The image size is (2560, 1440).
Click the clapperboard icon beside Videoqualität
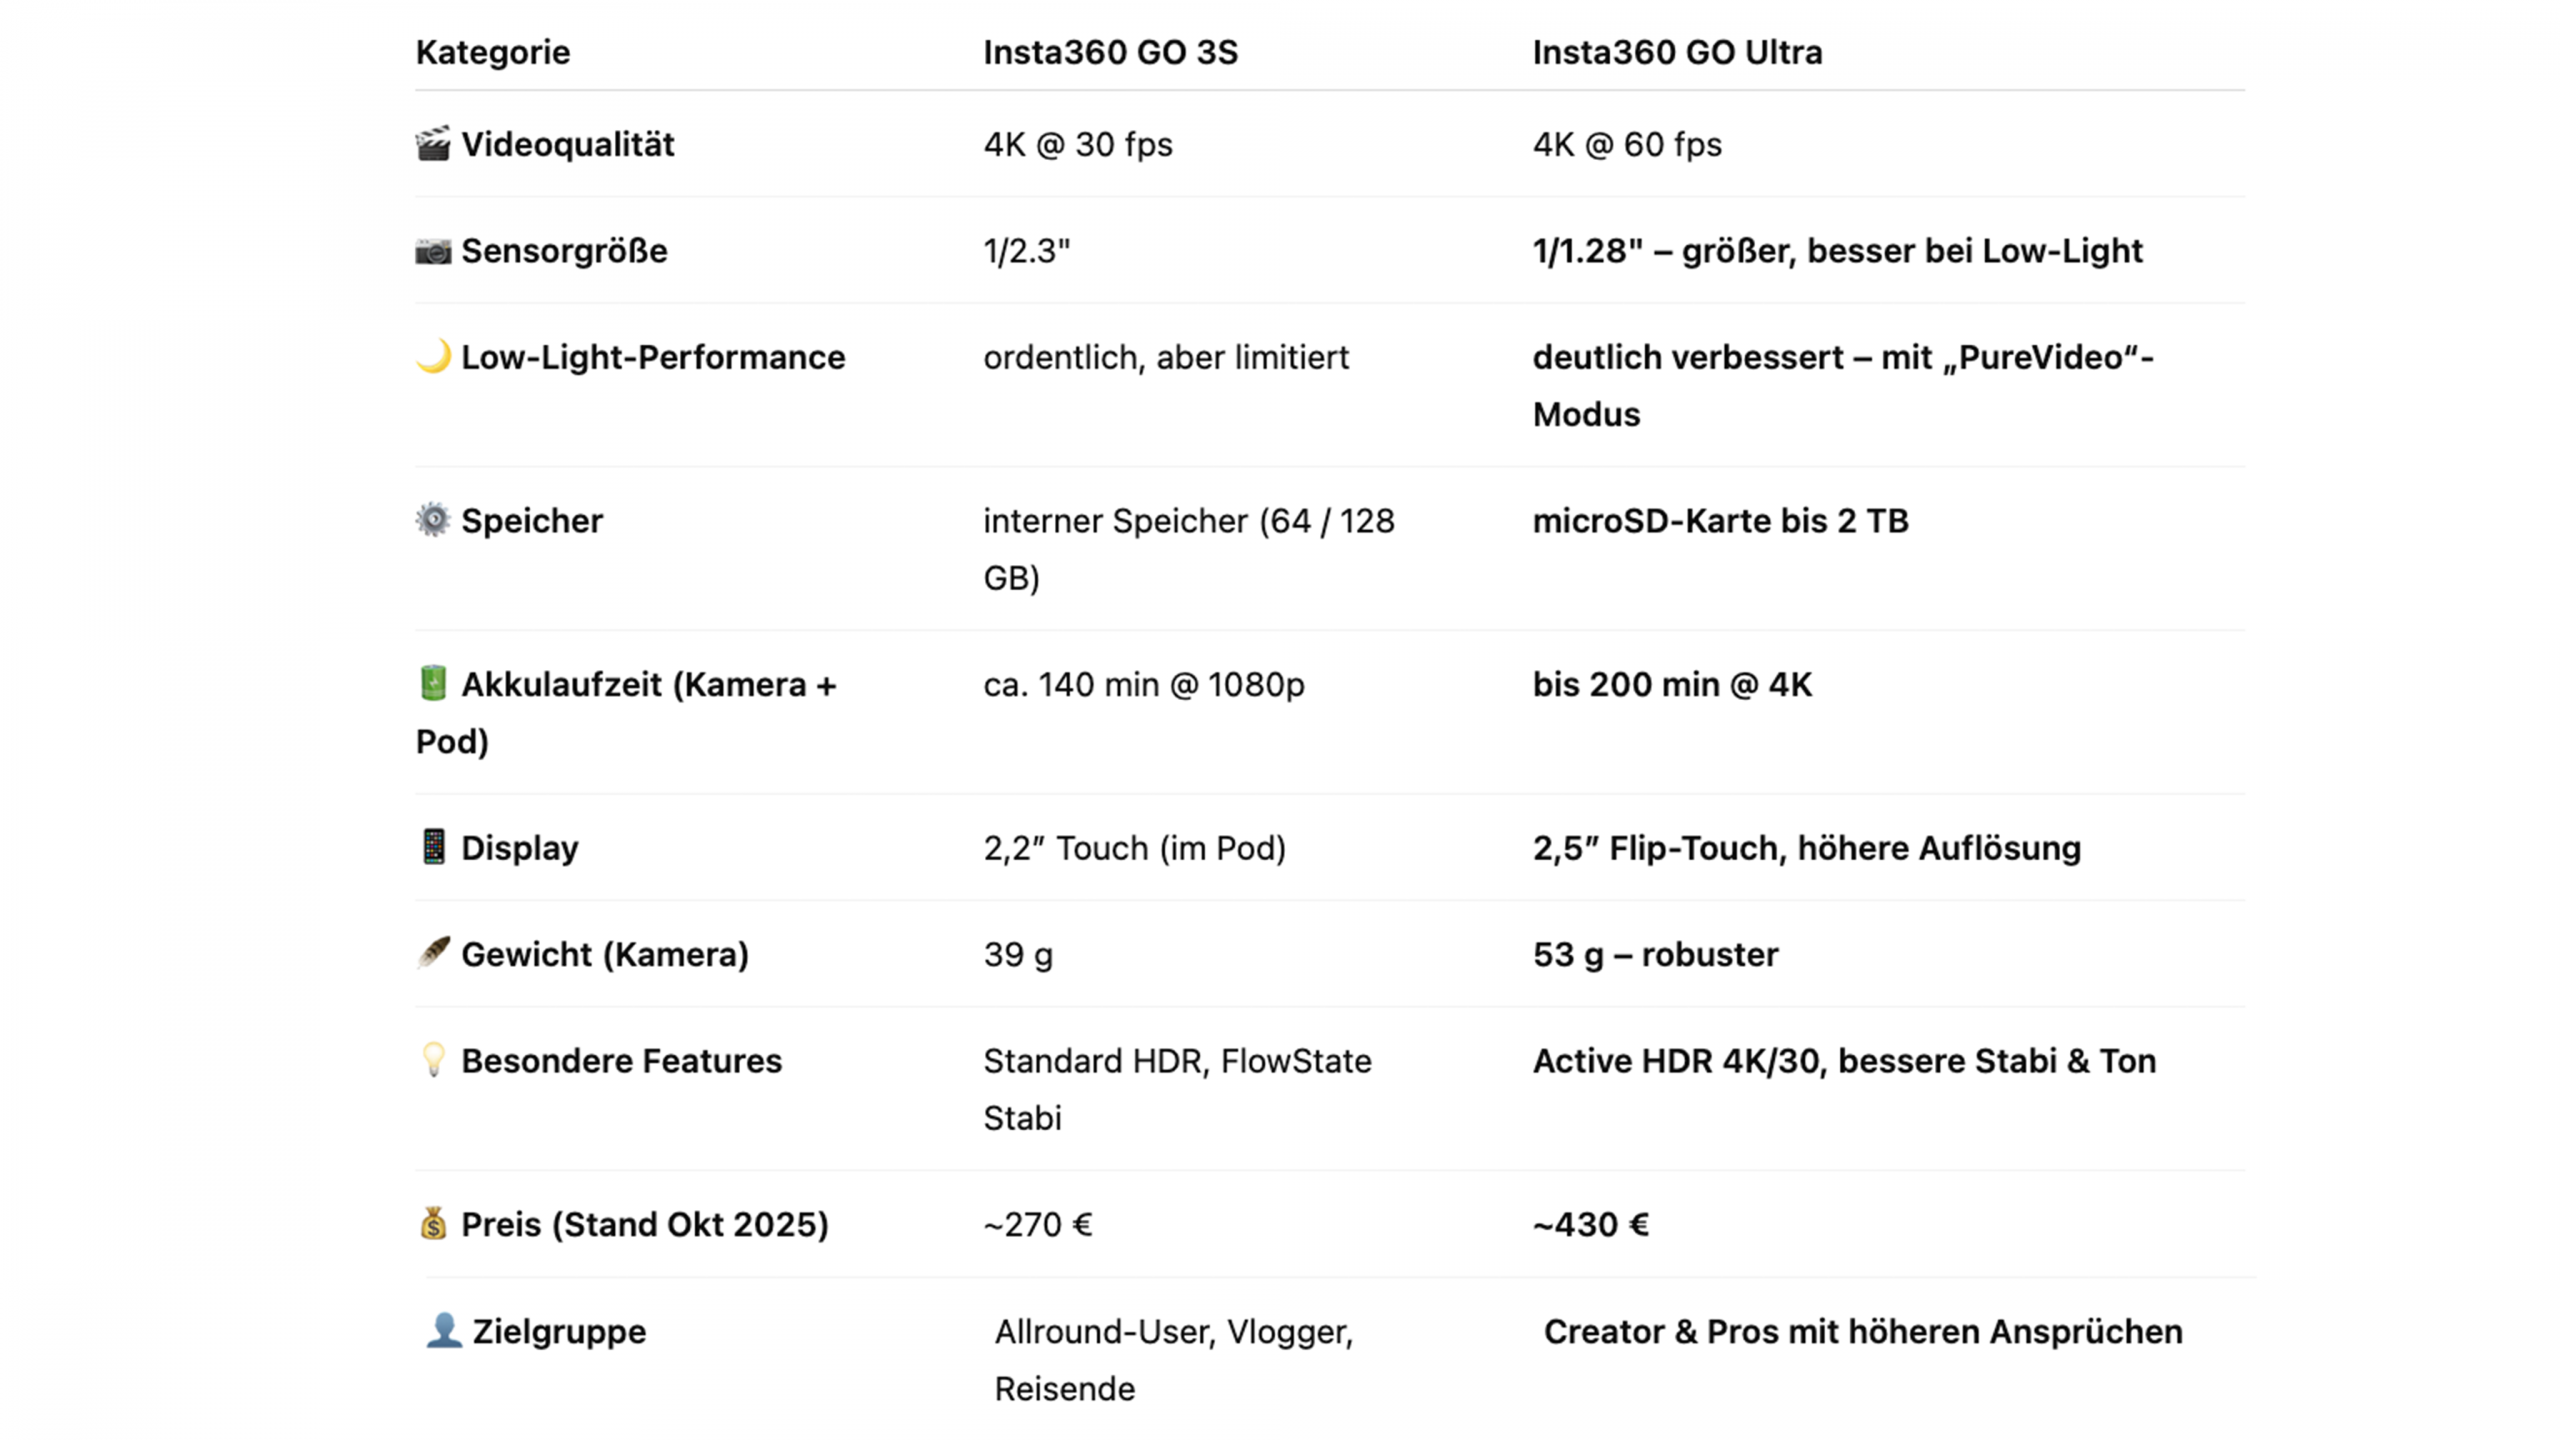pyautogui.click(x=432, y=144)
